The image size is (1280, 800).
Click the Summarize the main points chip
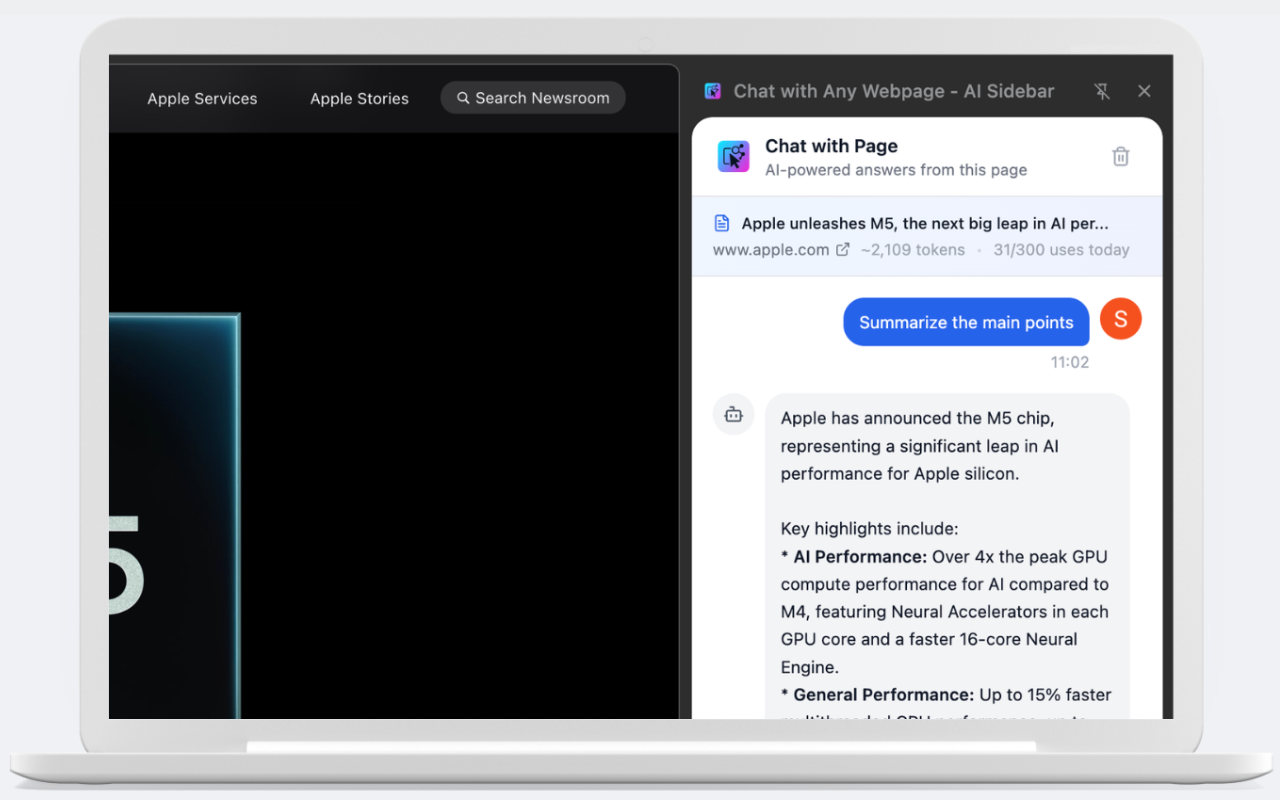[965, 322]
